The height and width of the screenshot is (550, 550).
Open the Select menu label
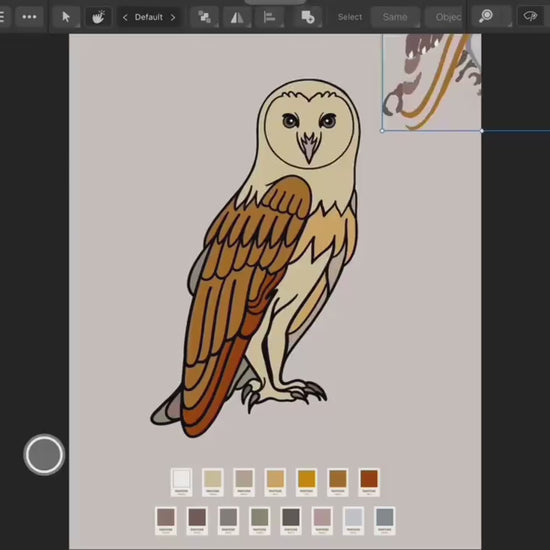click(x=350, y=17)
